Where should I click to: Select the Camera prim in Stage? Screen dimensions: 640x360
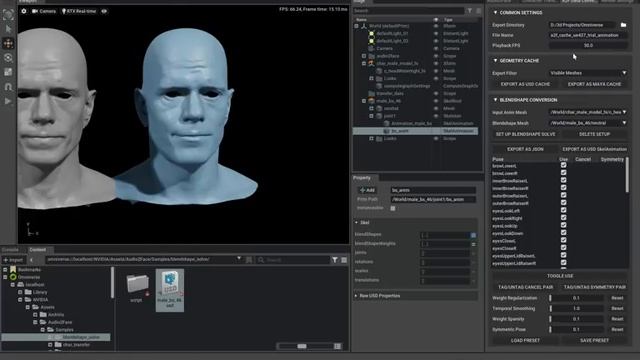(384, 49)
